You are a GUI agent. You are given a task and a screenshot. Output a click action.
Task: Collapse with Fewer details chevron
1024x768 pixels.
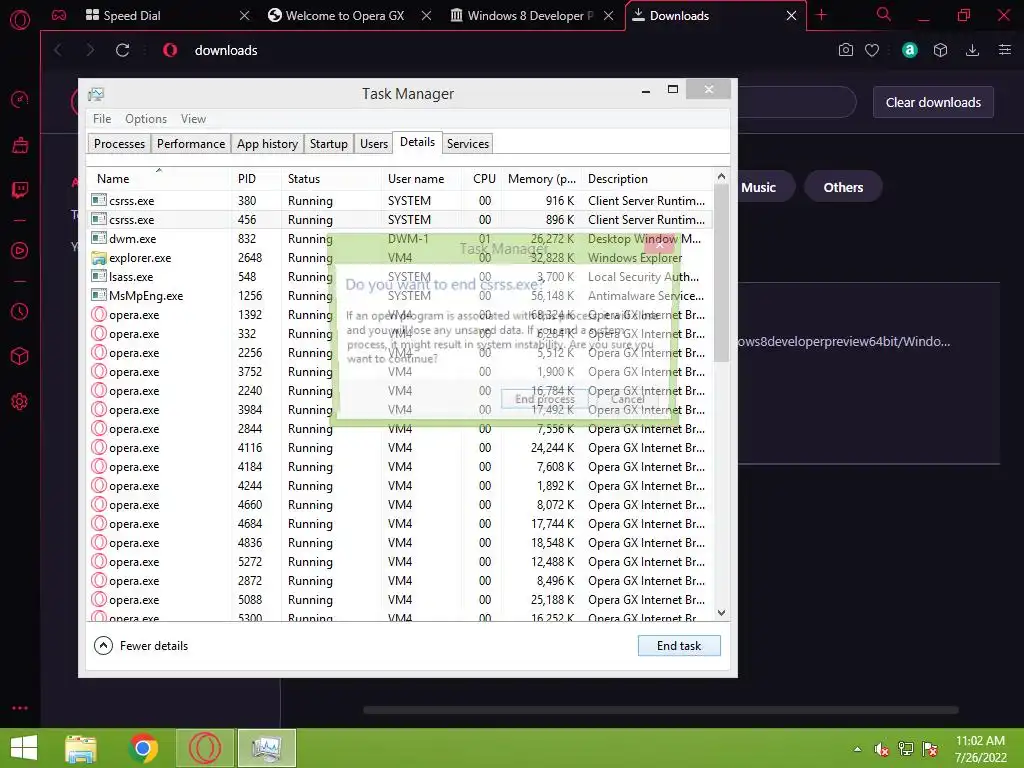[x=103, y=646]
